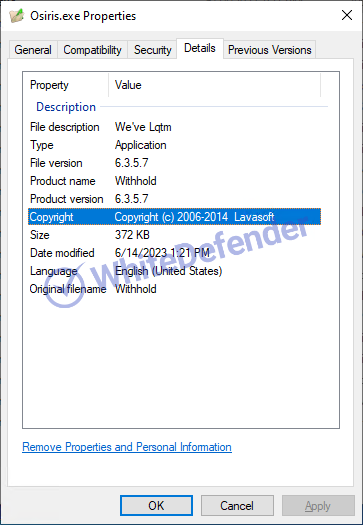Image resolution: width=363 pixels, height=525 pixels.
Task: Select the Details tab
Action: (x=200, y=49)
